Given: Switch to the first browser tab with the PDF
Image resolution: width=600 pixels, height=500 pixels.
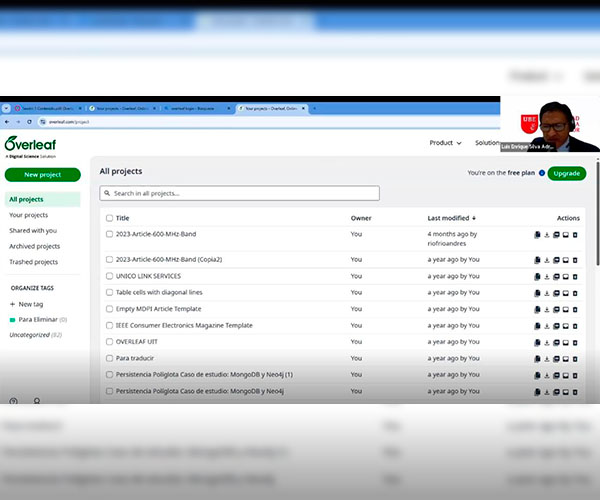Looking at the screenshot, I should pos(48,109).
